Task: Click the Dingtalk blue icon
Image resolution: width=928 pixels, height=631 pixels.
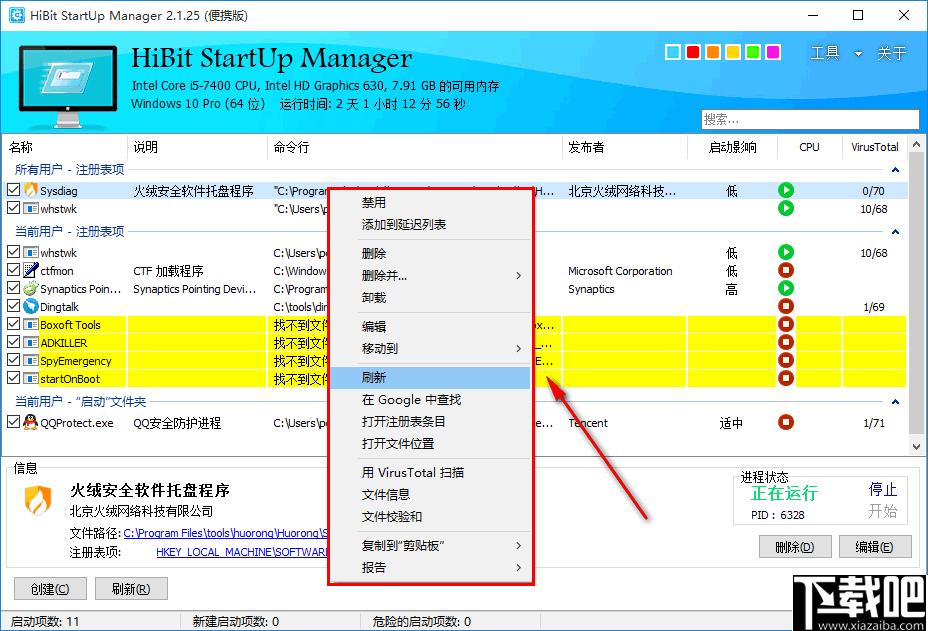Action: pos(31,307)
